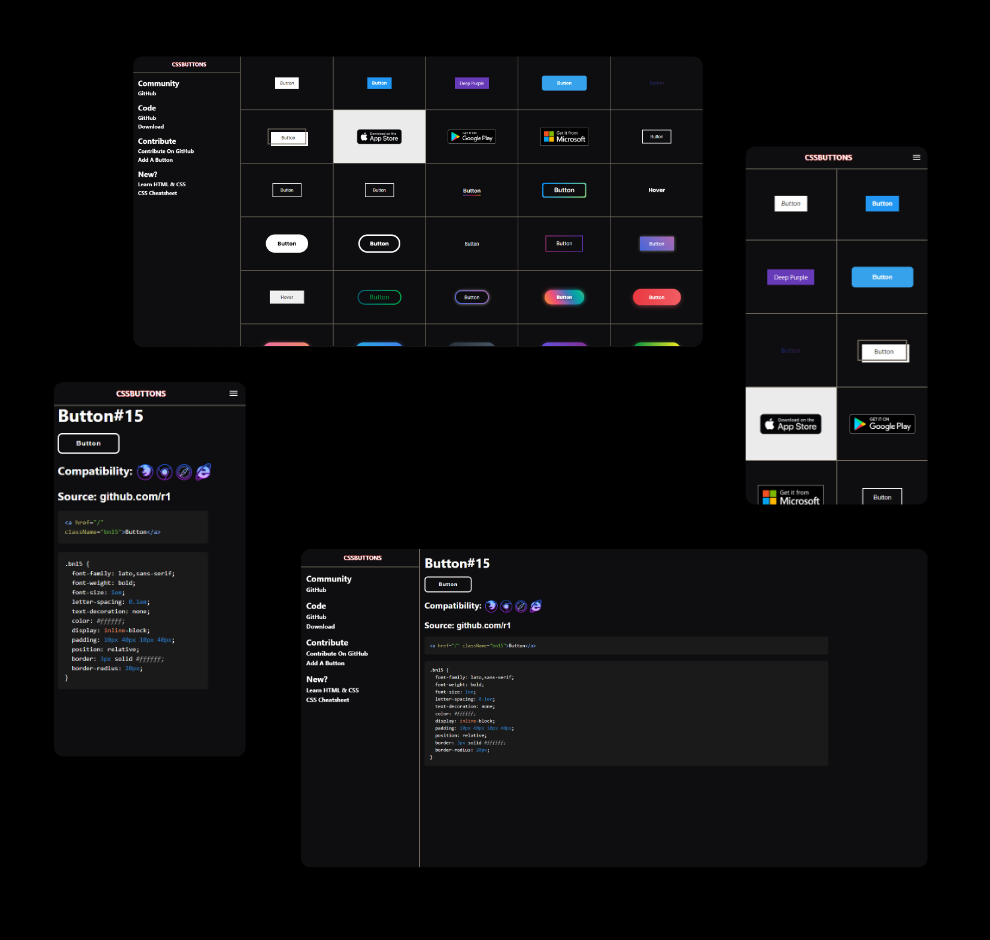Click Firefox compatibility icon in mobile Button#15 page
990x940 pixels.
click(145, 471)
